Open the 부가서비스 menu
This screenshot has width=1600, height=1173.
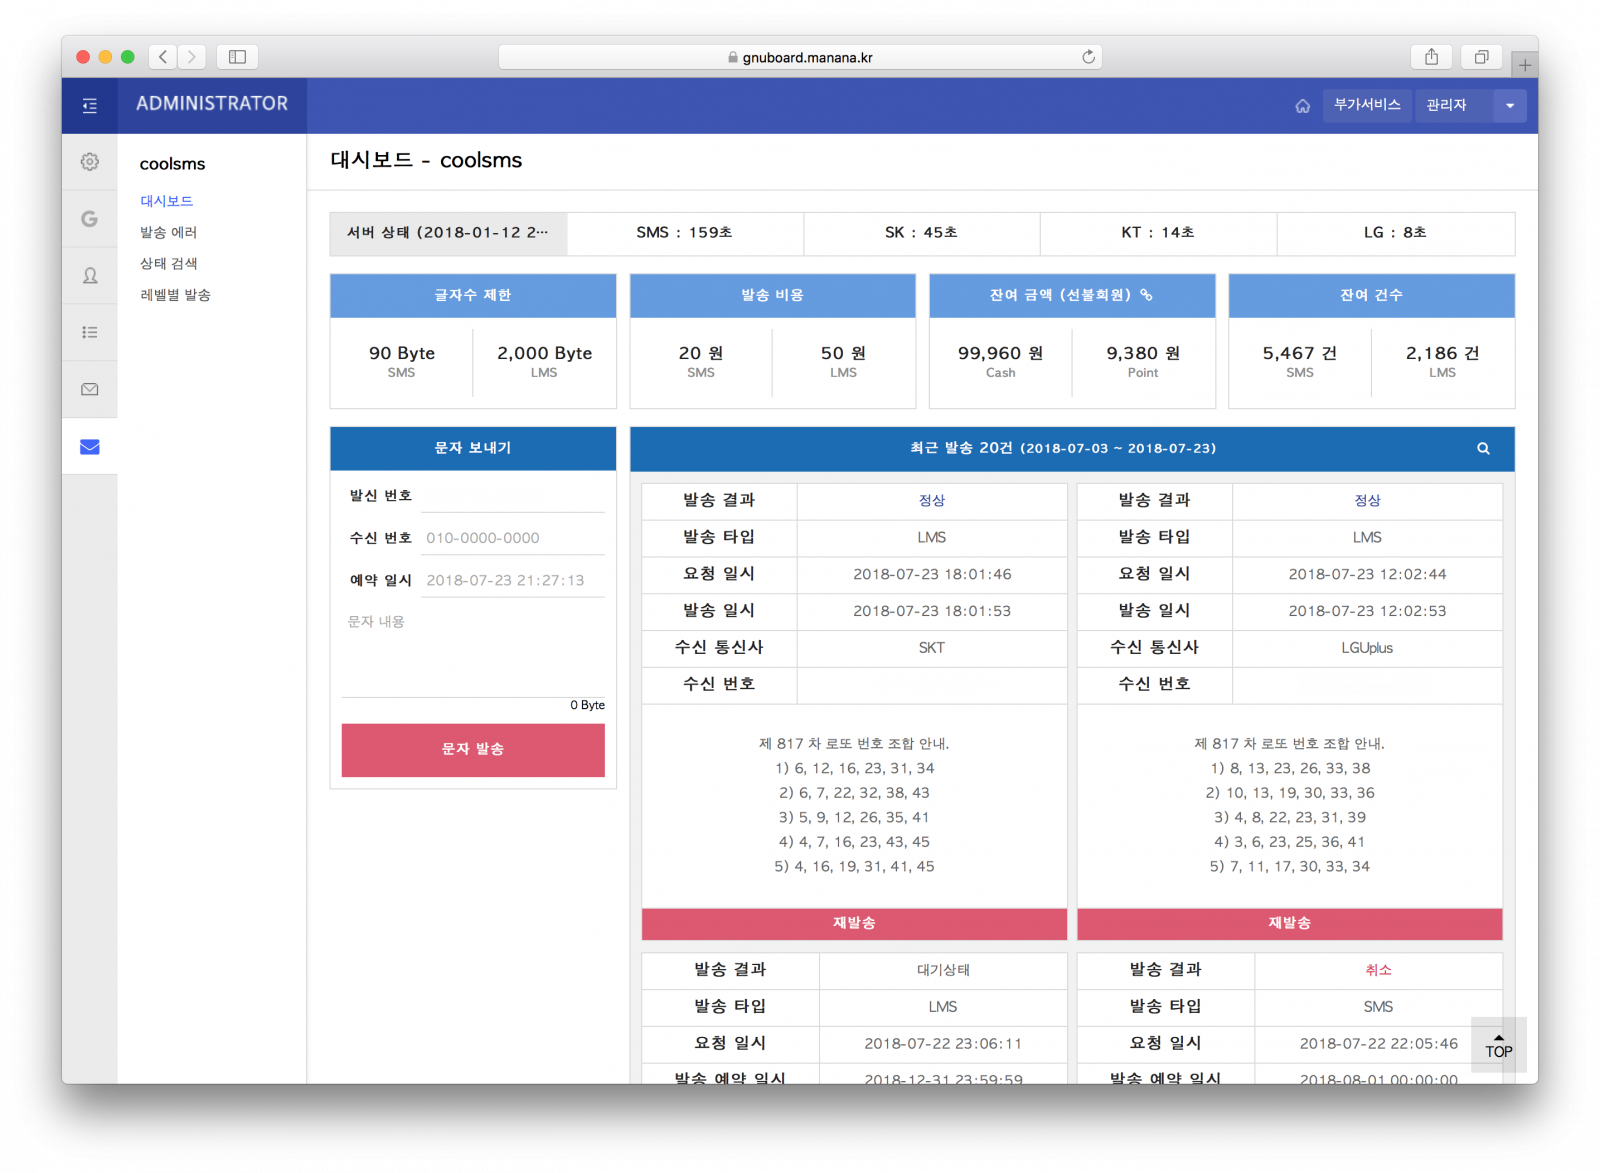[1366, 105]
